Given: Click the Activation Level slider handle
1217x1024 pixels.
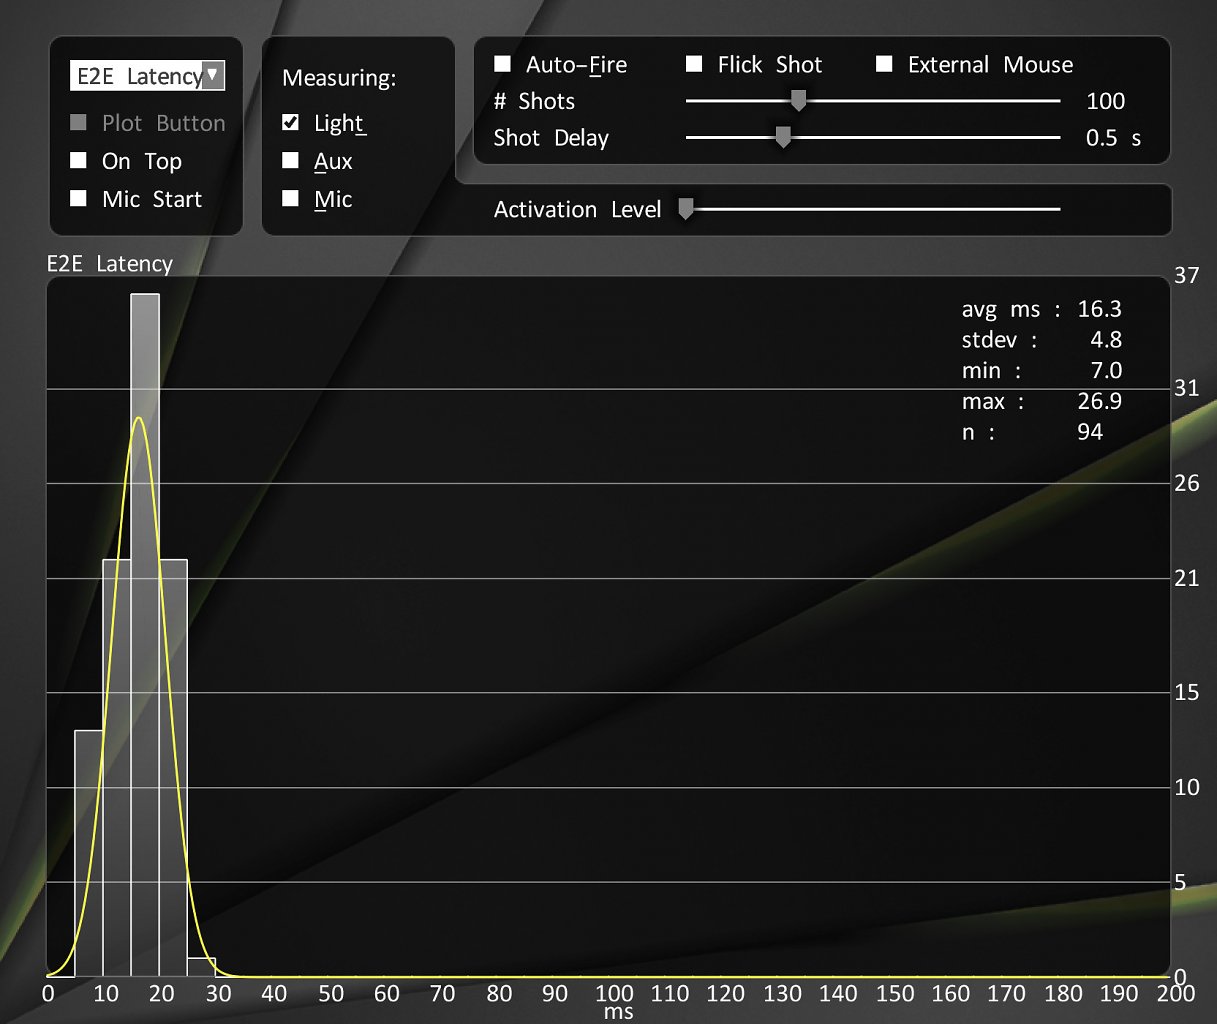Looking at the screenshot, I should point(686,209).
